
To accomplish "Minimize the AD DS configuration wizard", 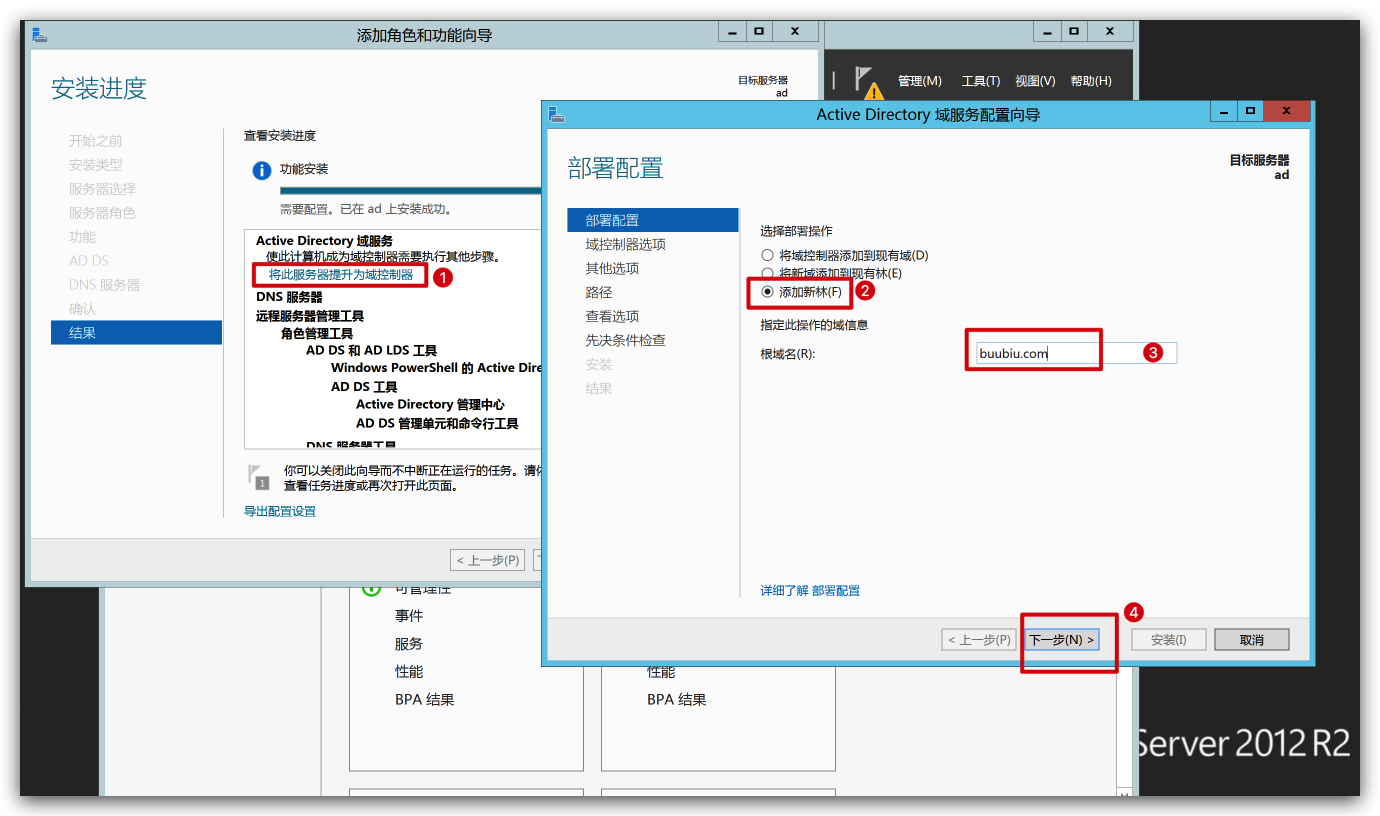I will [x=1222, y=111].
